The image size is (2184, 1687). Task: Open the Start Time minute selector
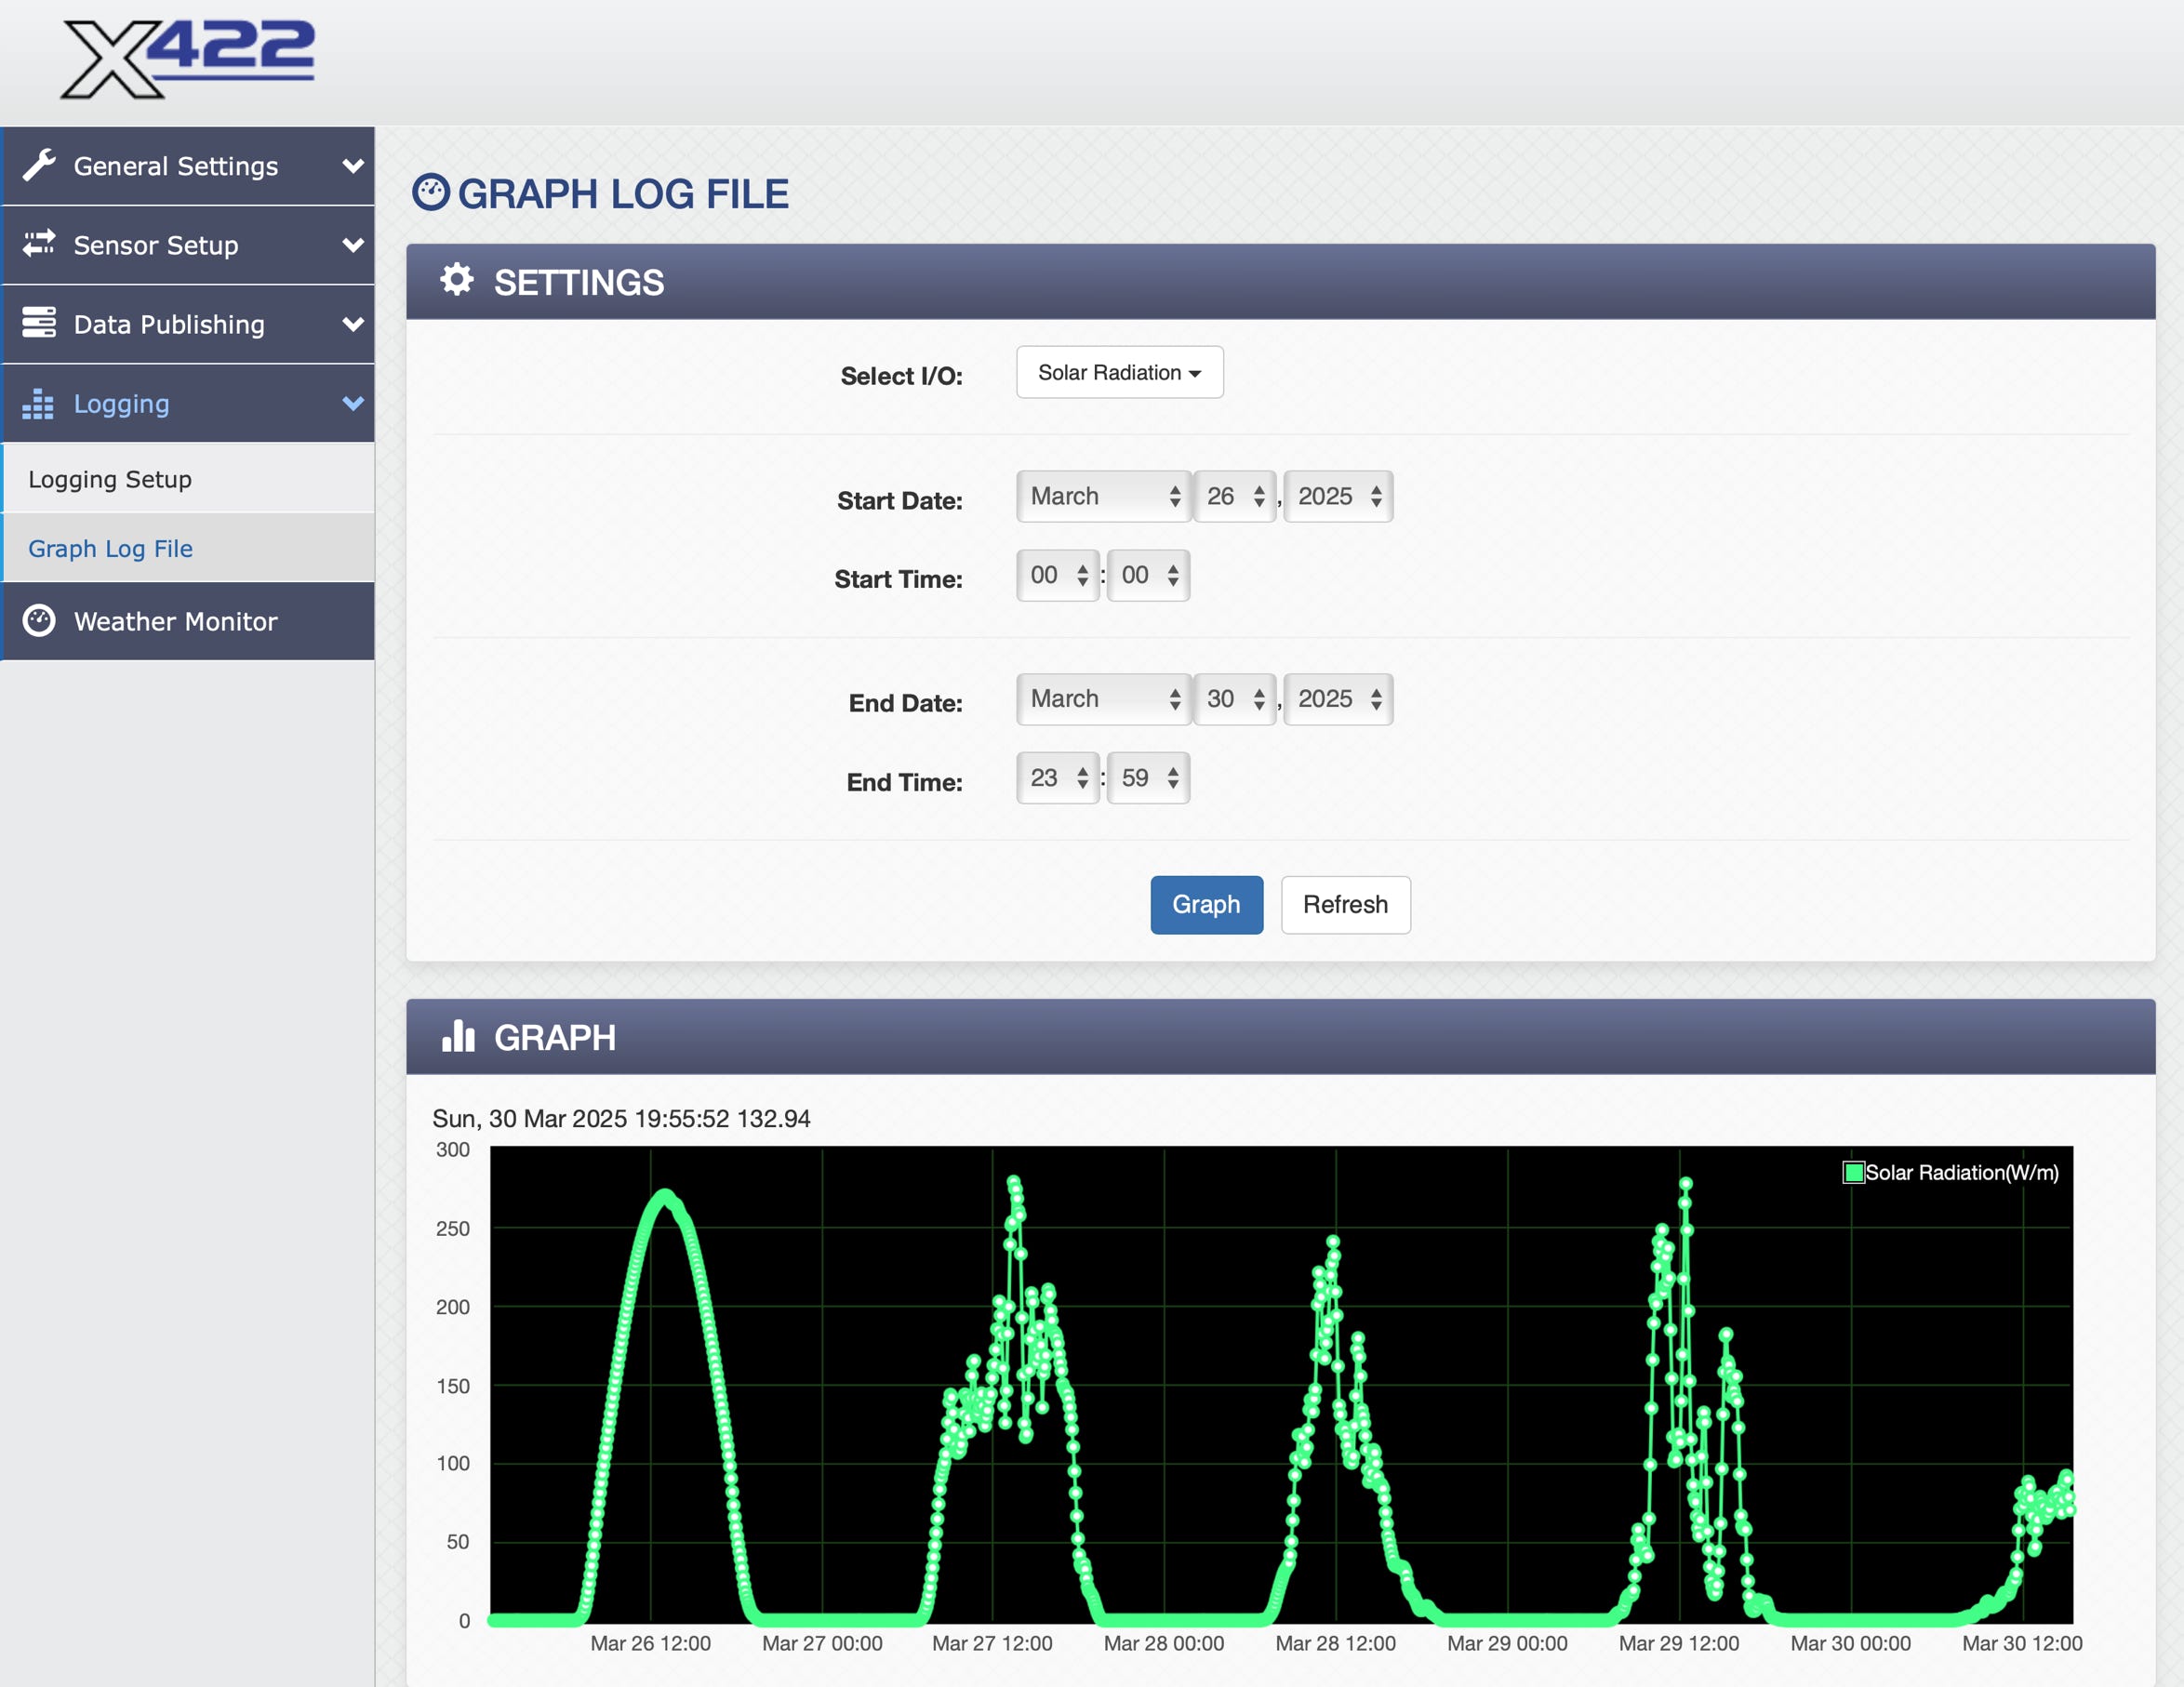[1148, 575]
